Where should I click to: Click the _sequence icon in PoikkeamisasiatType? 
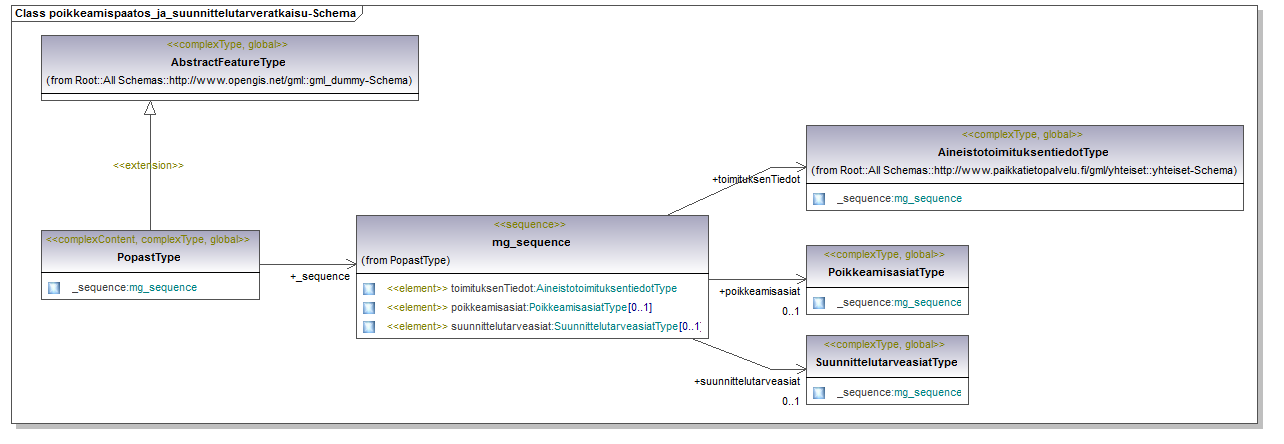(819, 302)
